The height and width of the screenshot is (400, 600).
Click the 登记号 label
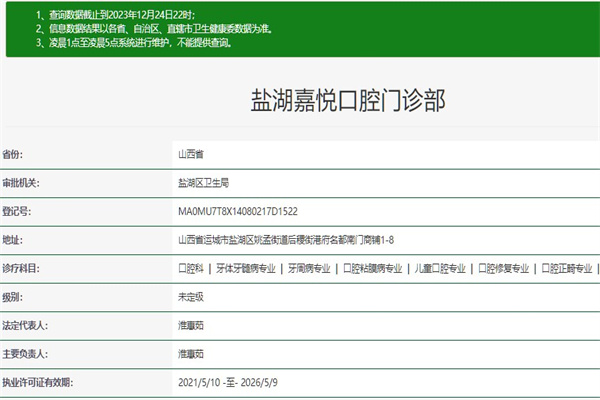tap(16, 211)
